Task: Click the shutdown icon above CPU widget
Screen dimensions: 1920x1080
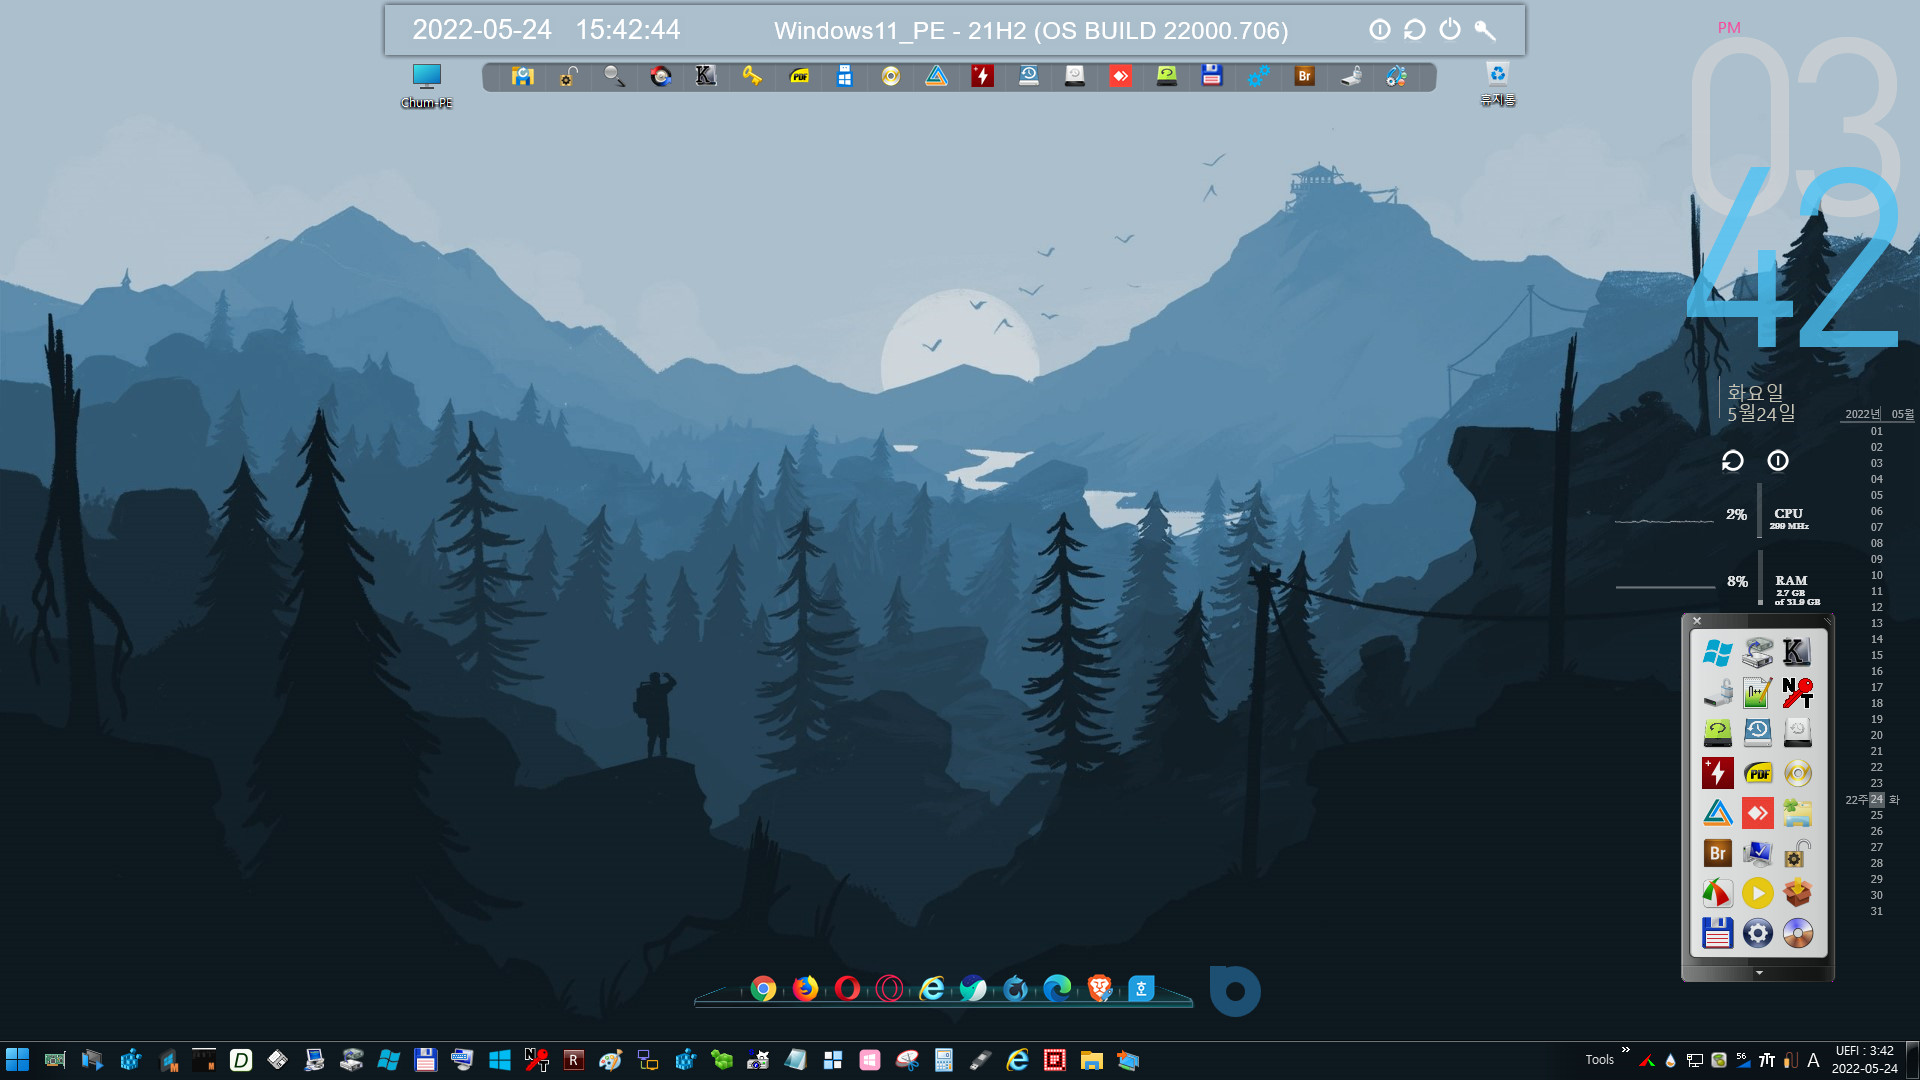Action: (x=1778, y=460)
